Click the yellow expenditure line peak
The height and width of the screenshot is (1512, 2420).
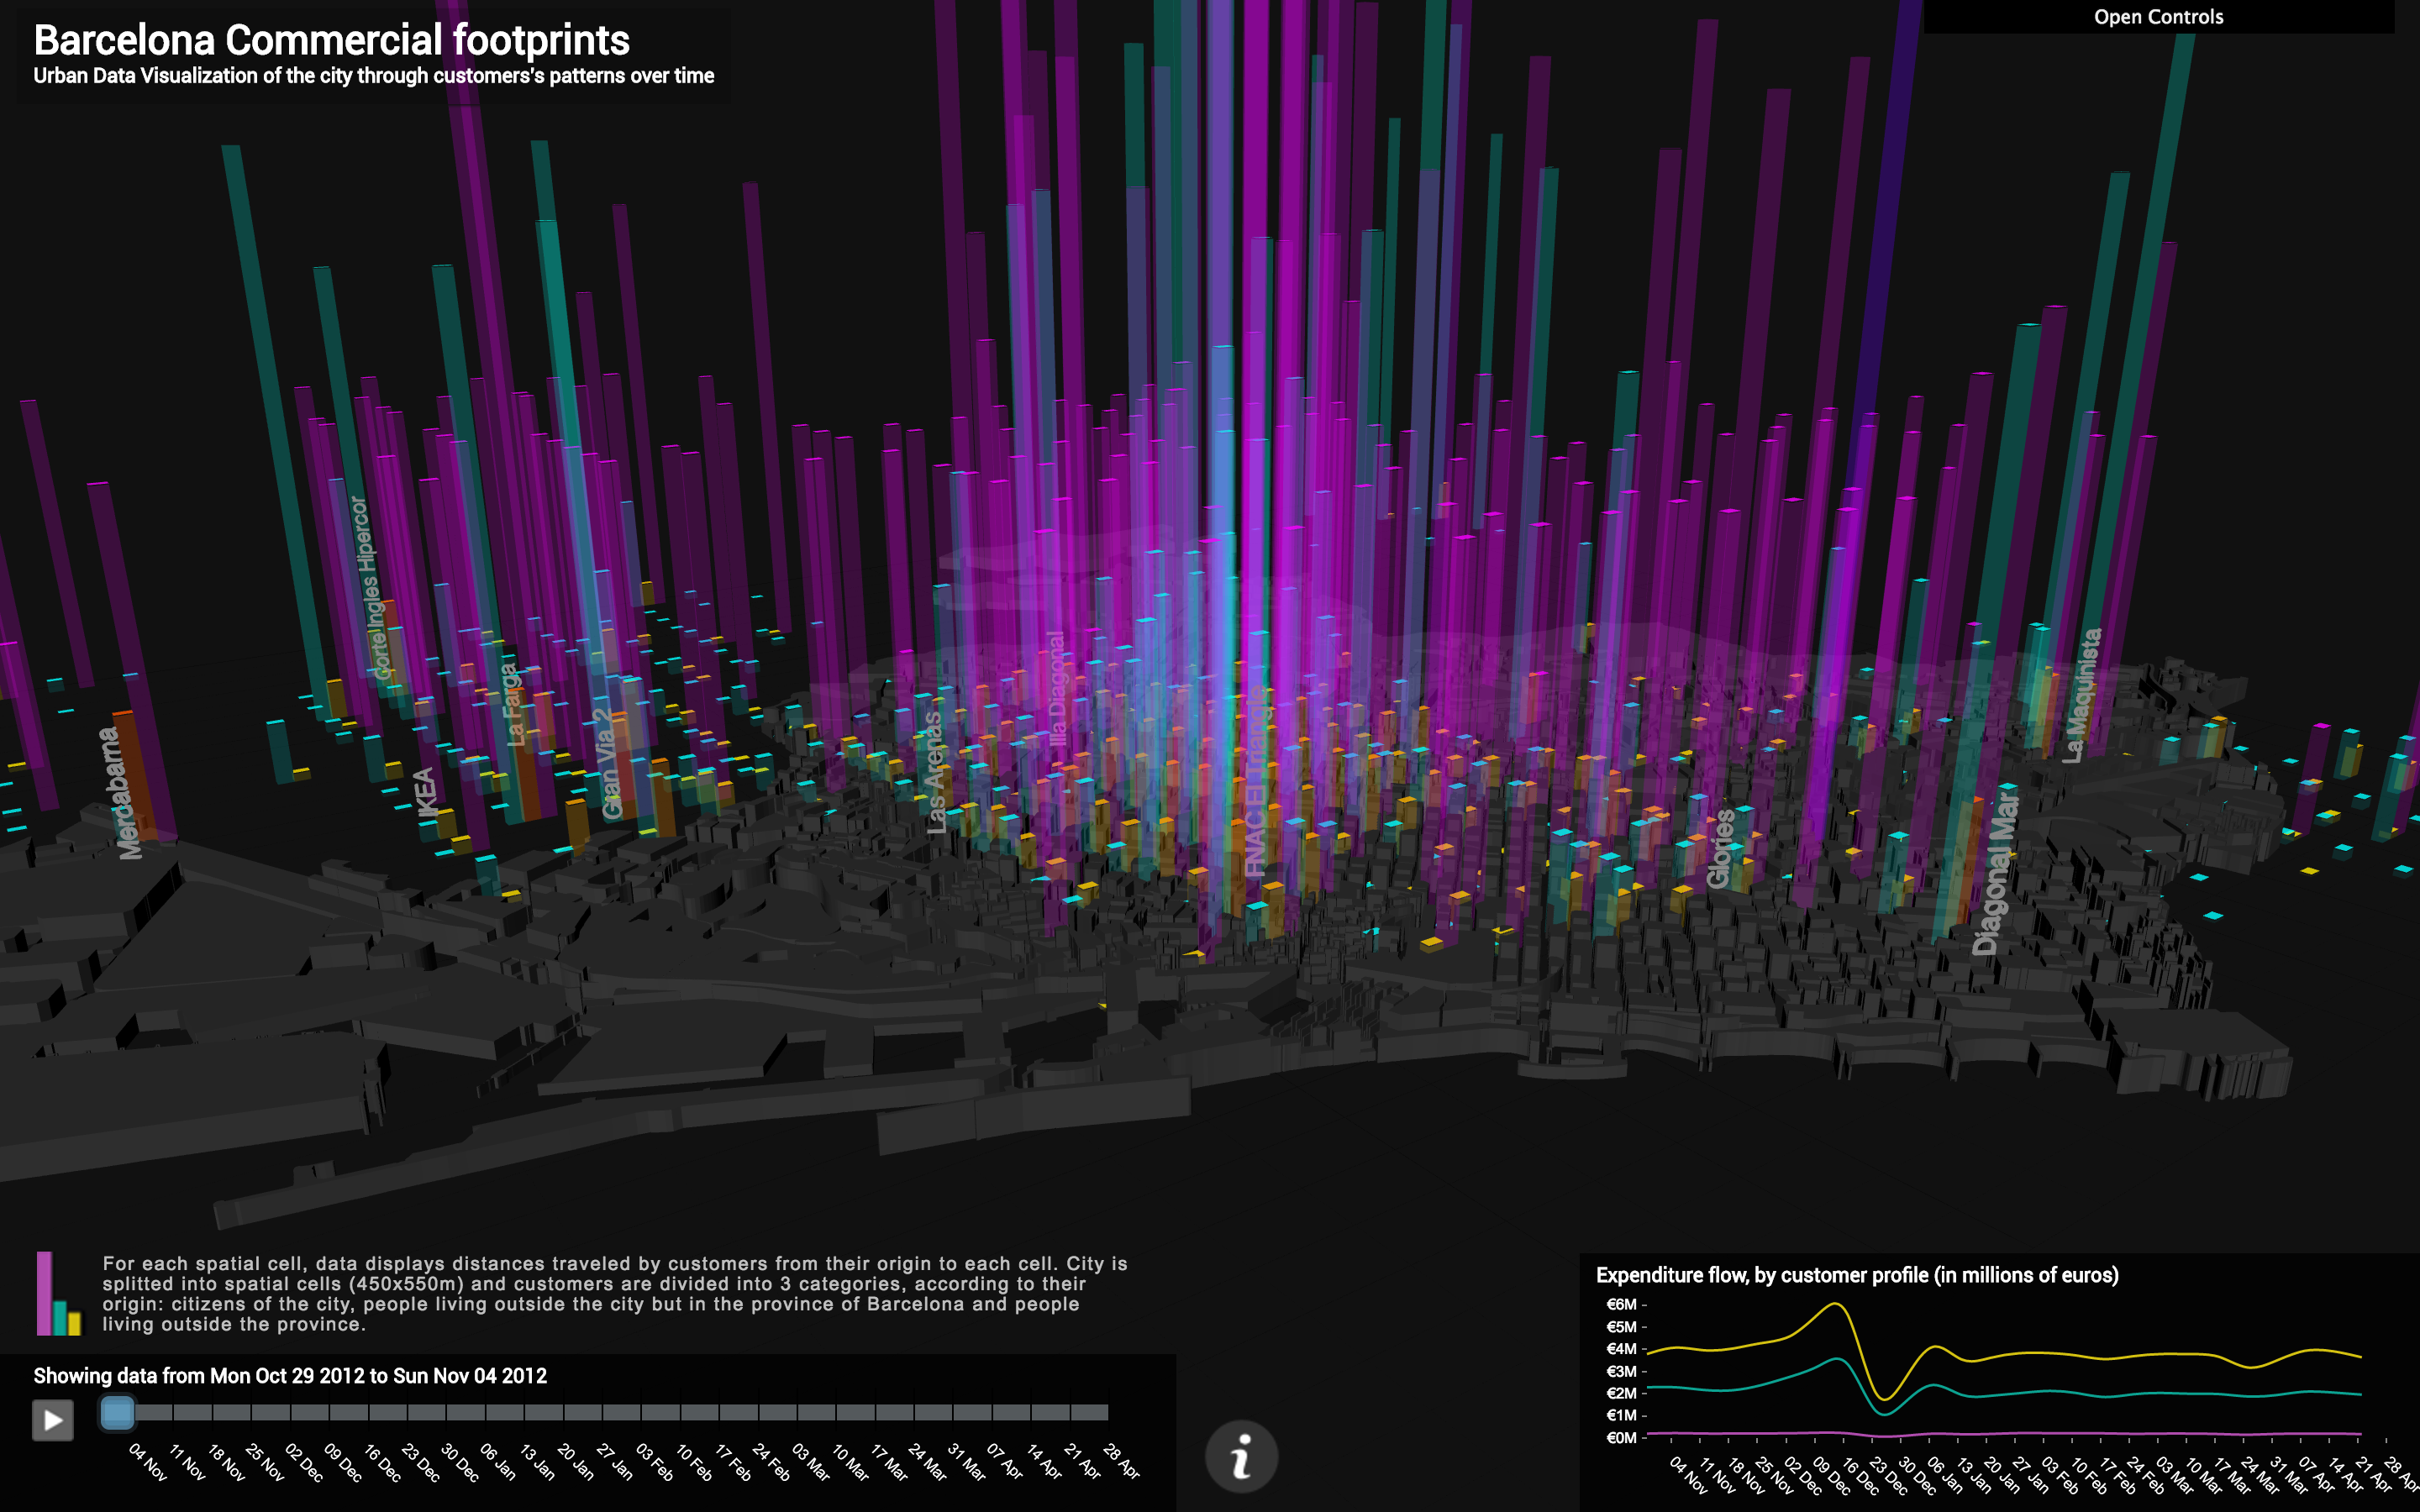(x=1835, y=1304)
